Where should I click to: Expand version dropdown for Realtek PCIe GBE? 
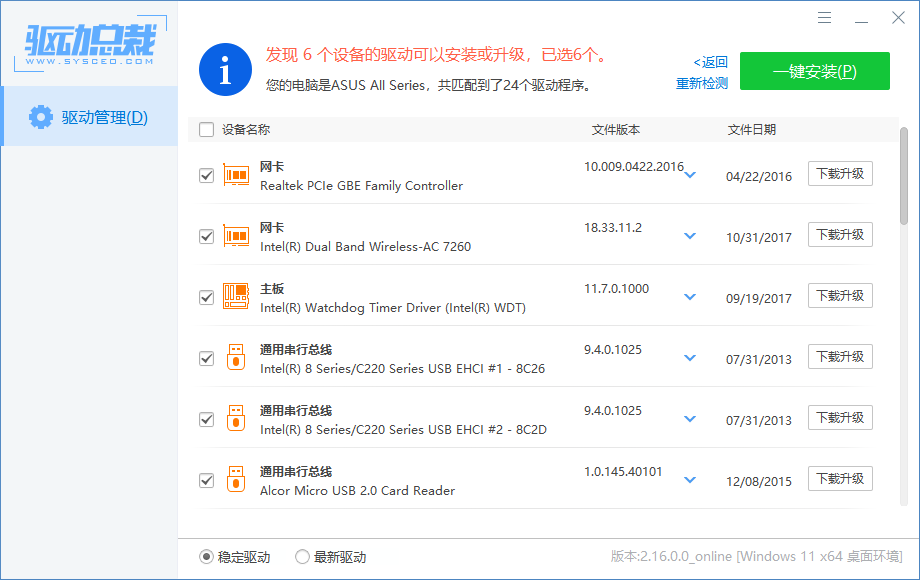pyautogui.click(x=690, y=175)
